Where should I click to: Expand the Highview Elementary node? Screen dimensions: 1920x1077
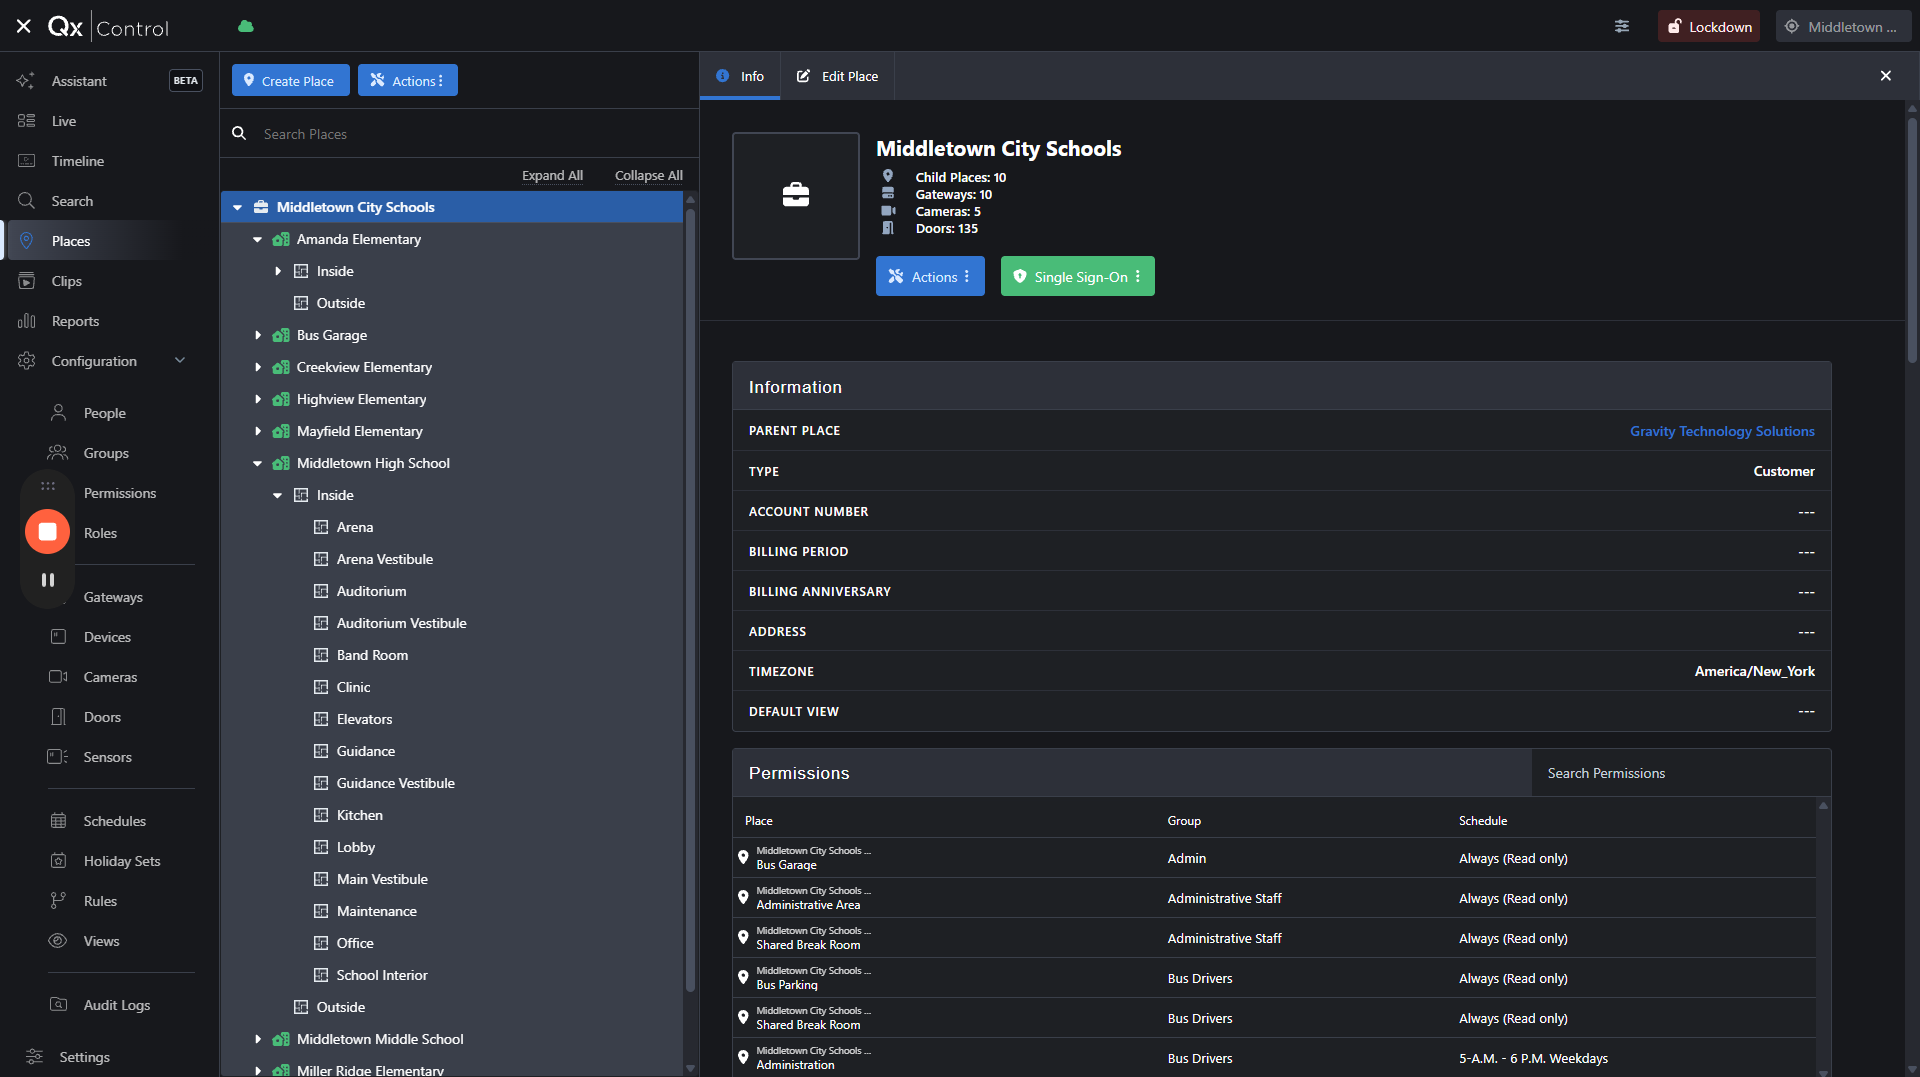(x=258, y=399)
